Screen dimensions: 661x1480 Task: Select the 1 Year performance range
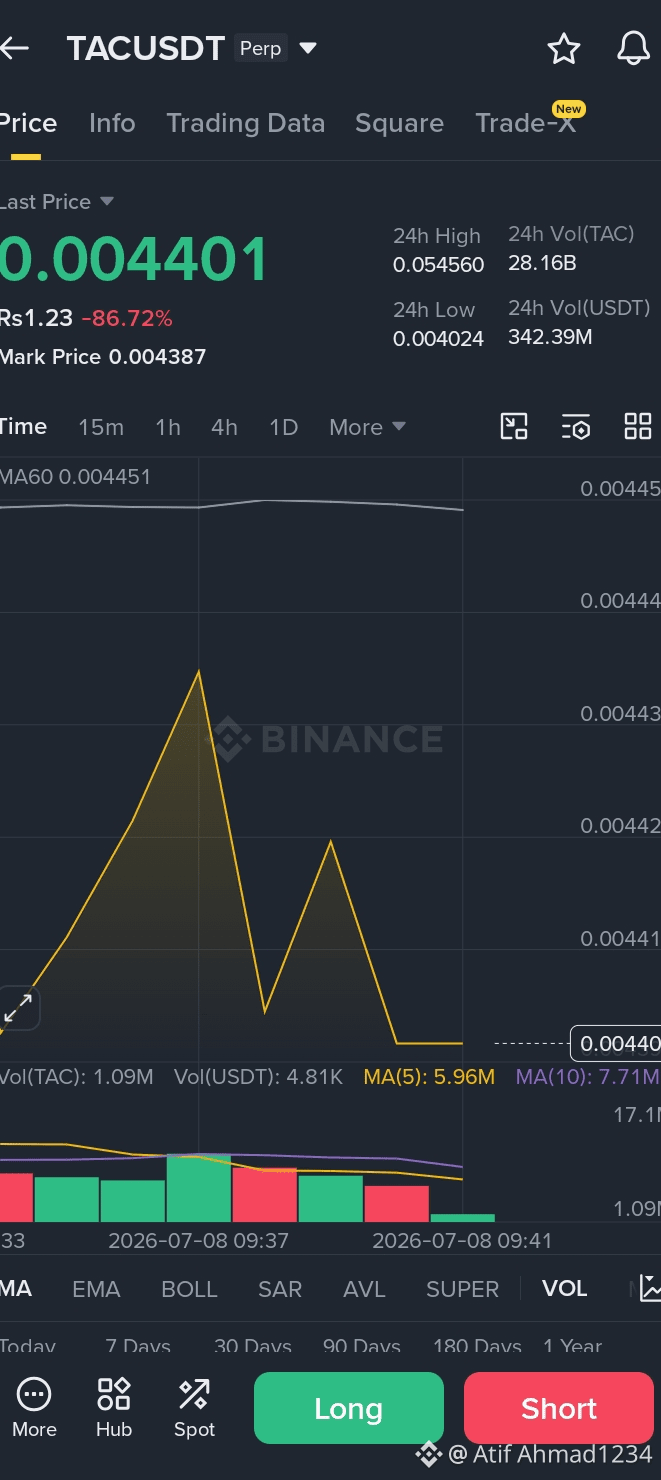click(573, 1346)
